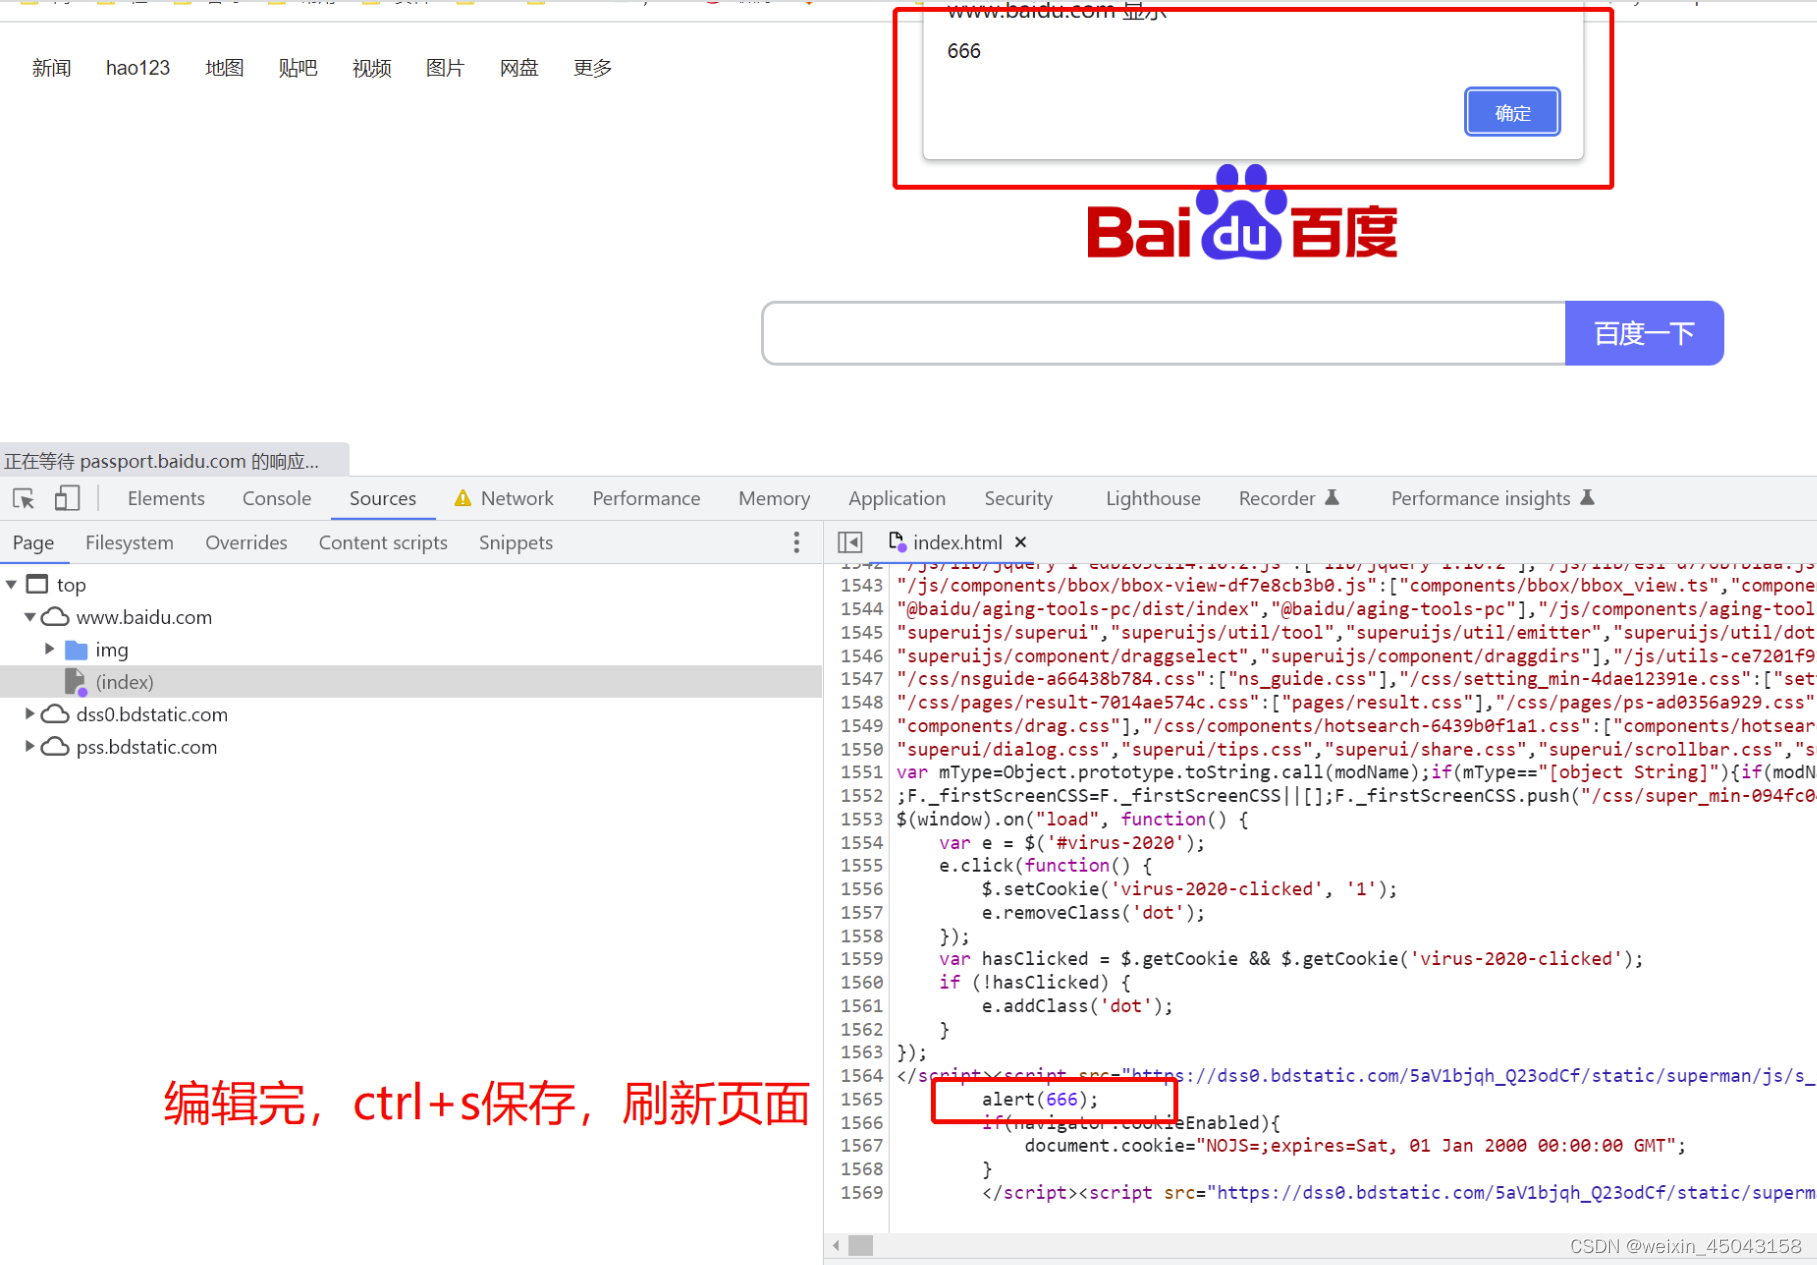Click the Network warning triangle icon
Image resolution: width=1817 pixels, height=1265 pixels.
click(463, 498)
